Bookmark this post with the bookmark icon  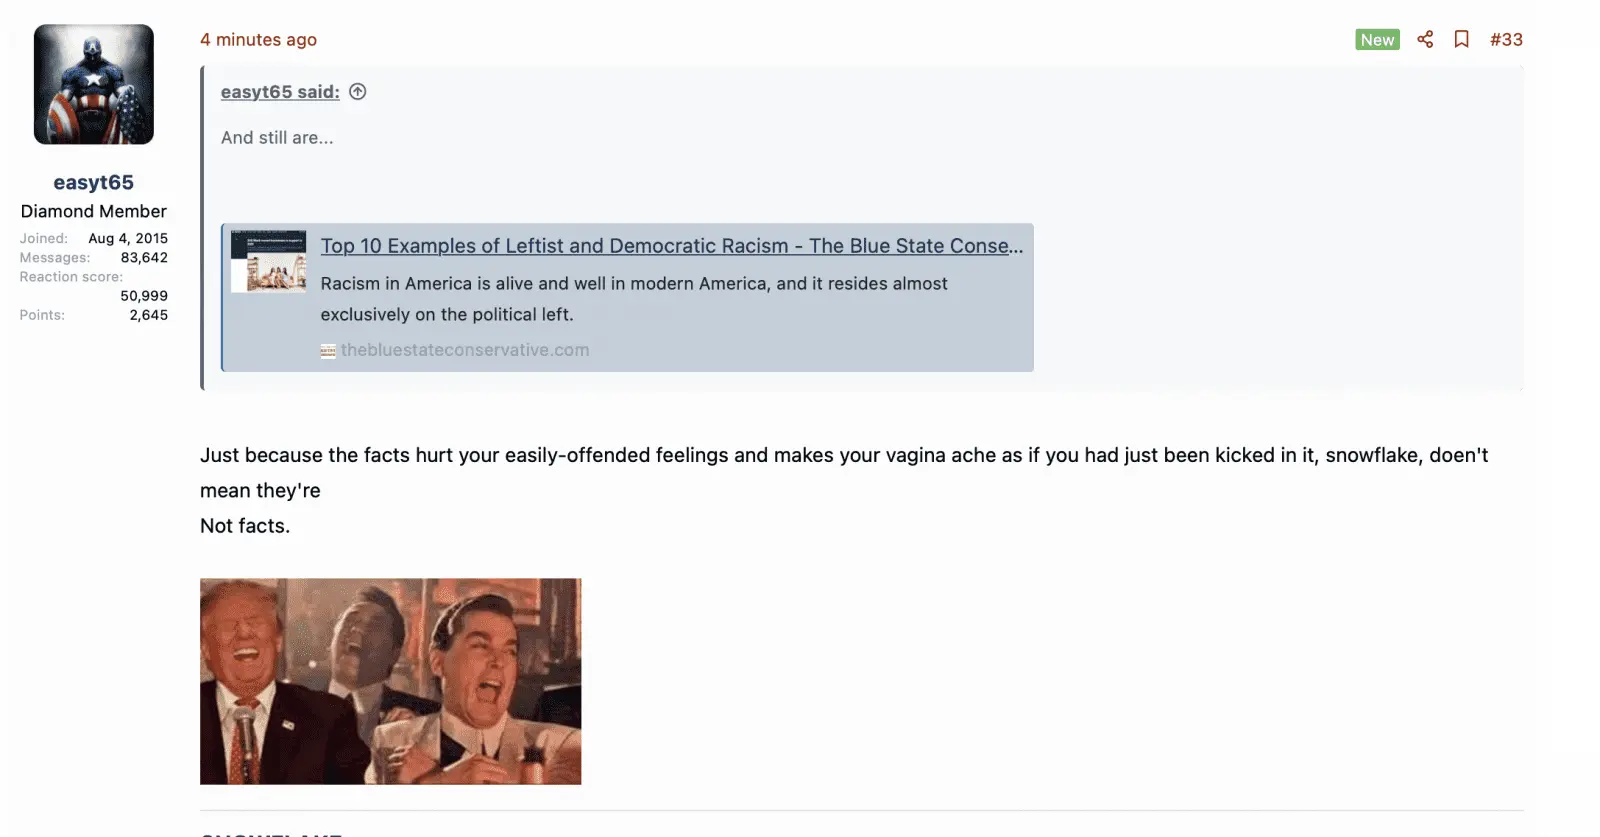1461,39
